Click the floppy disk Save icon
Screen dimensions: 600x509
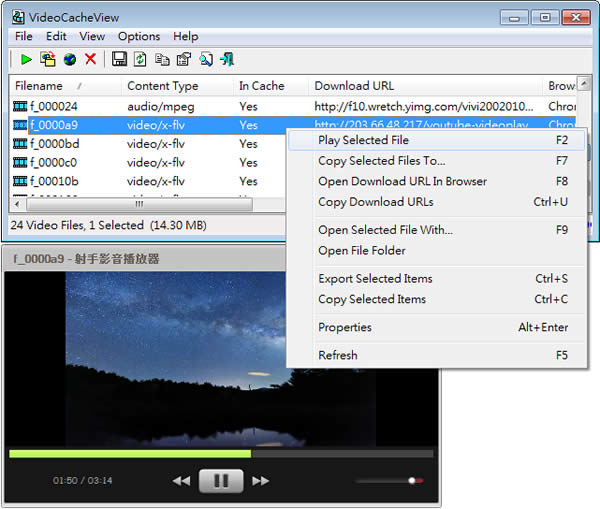(119, 60)
